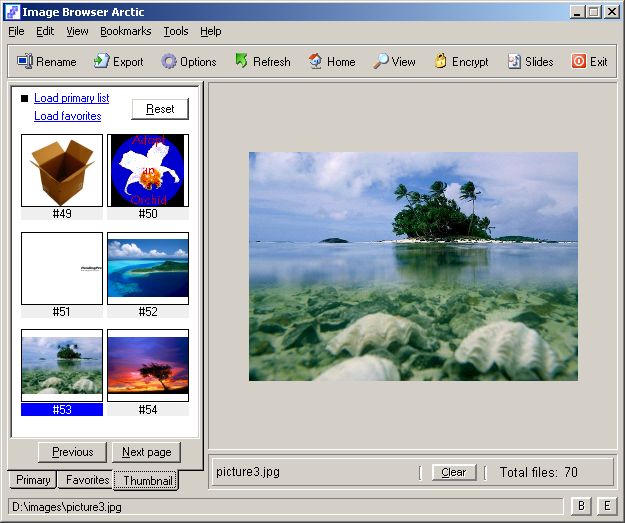Click the app icon in title bar
The height and width of the screenshot is (523, 625).
point(13,12)
